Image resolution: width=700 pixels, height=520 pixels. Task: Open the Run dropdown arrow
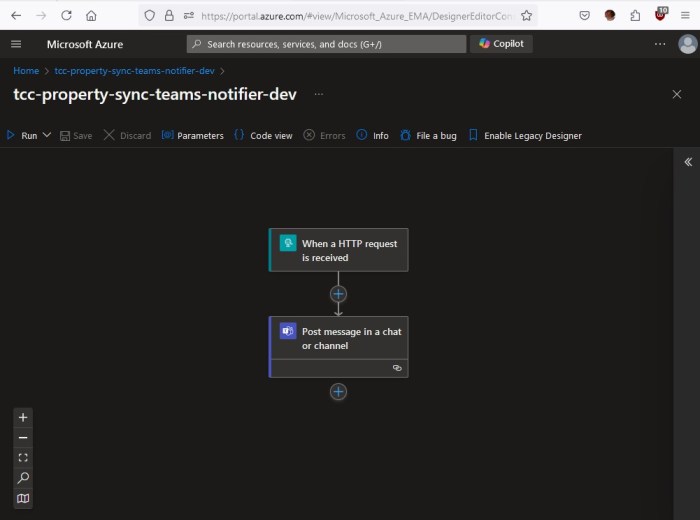click(x=47, y=135)
